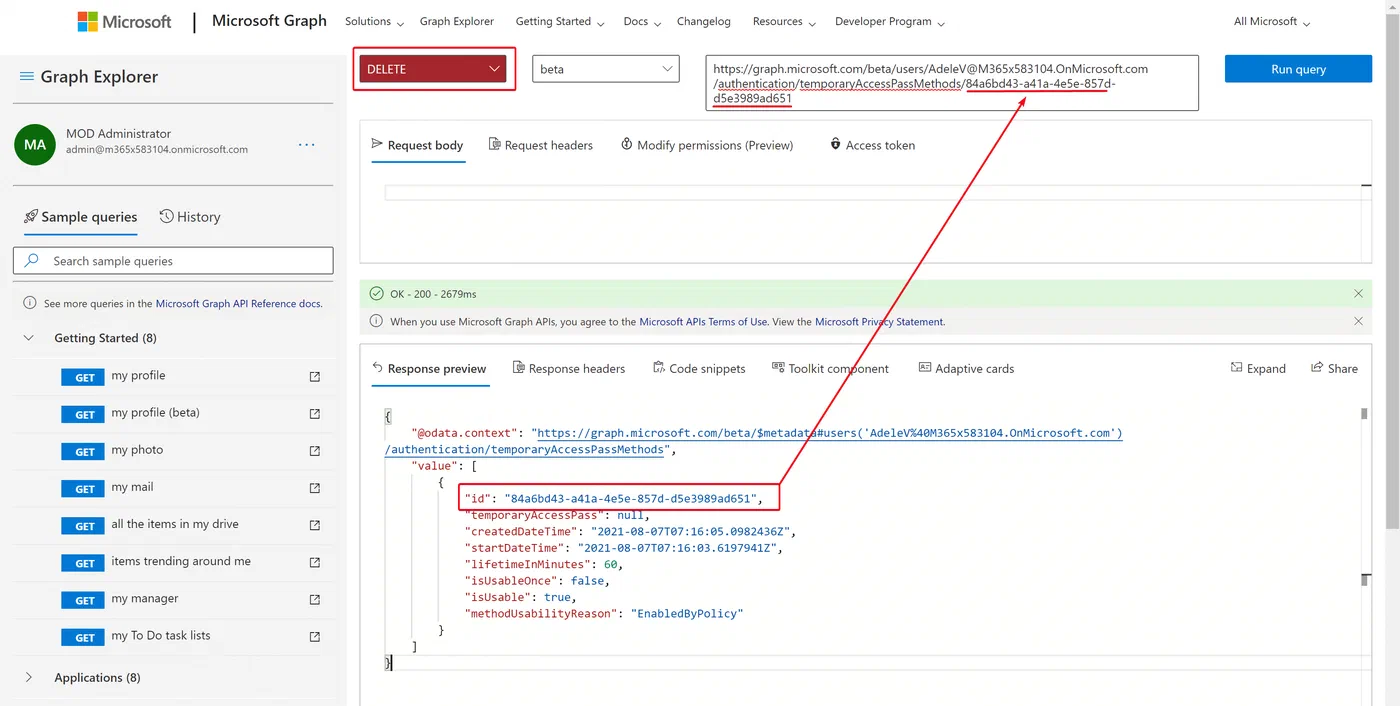
Task: Select the items trending around me query
Action: pyautogui.click(x=181, y=562)
